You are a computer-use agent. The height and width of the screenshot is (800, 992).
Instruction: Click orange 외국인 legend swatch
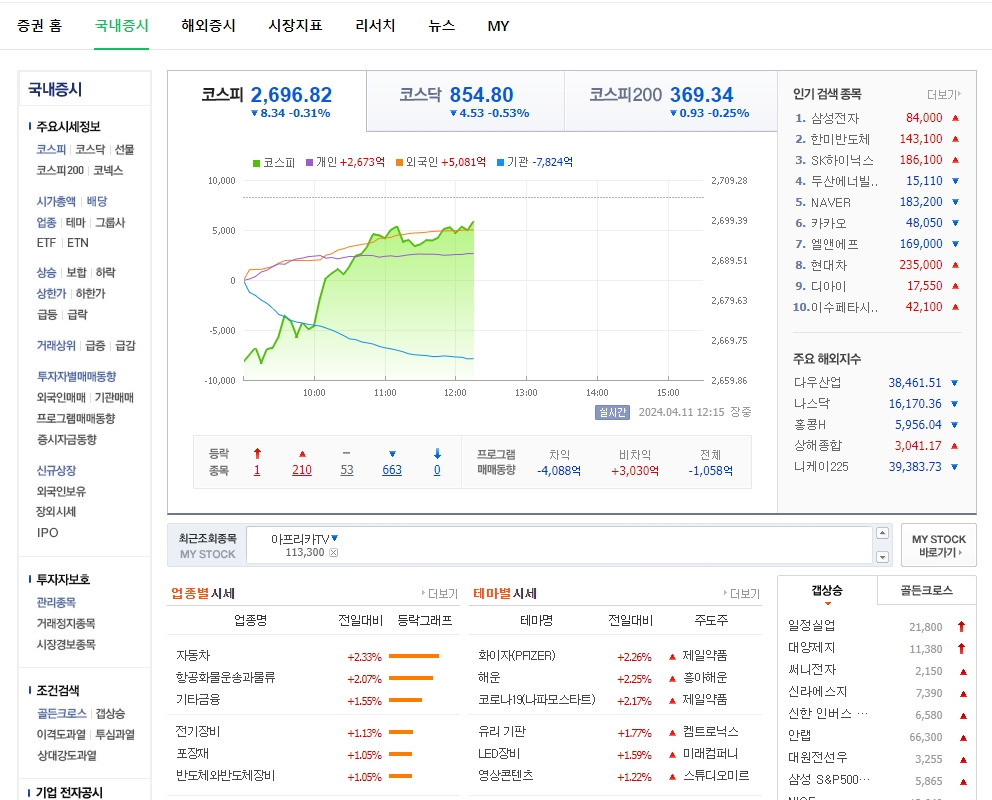tap(399, 163)
